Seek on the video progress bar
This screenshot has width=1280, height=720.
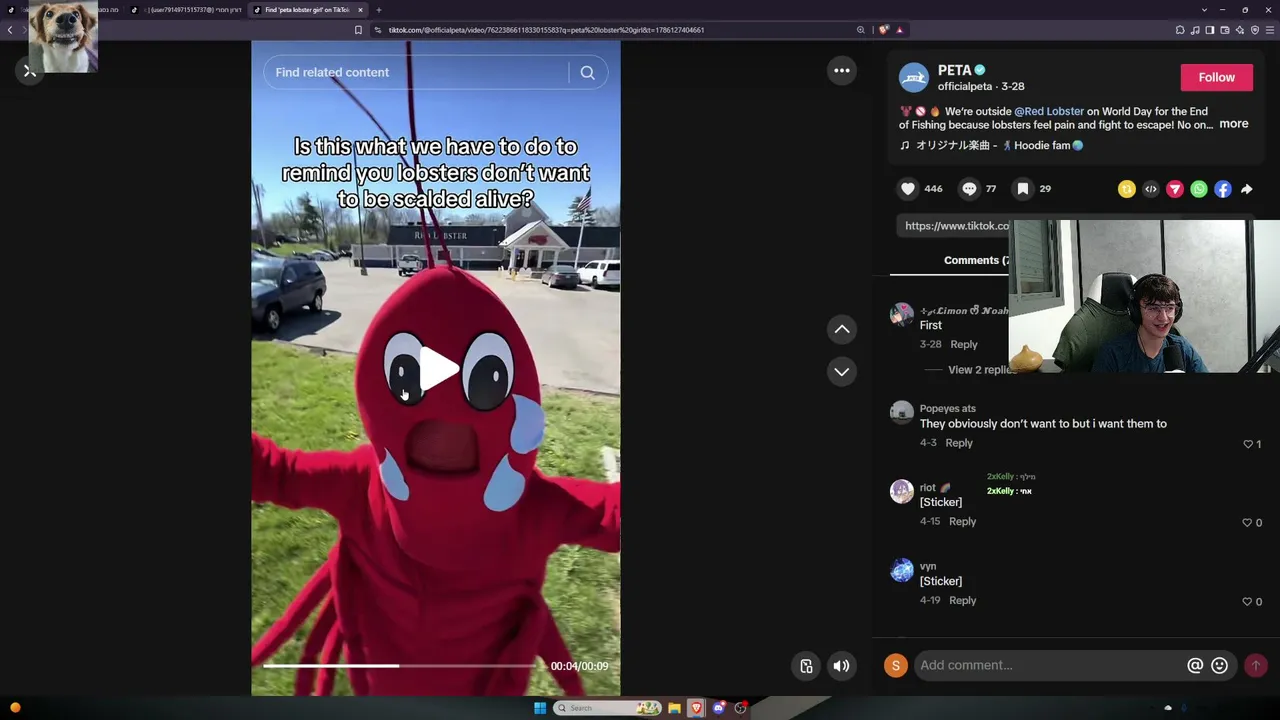[400, 665]
